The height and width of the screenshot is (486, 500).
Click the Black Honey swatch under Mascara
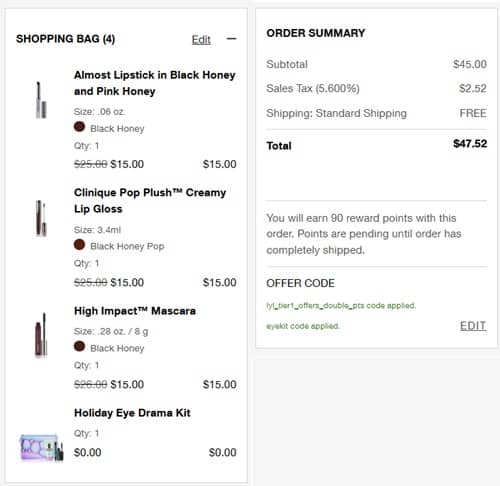79,347
